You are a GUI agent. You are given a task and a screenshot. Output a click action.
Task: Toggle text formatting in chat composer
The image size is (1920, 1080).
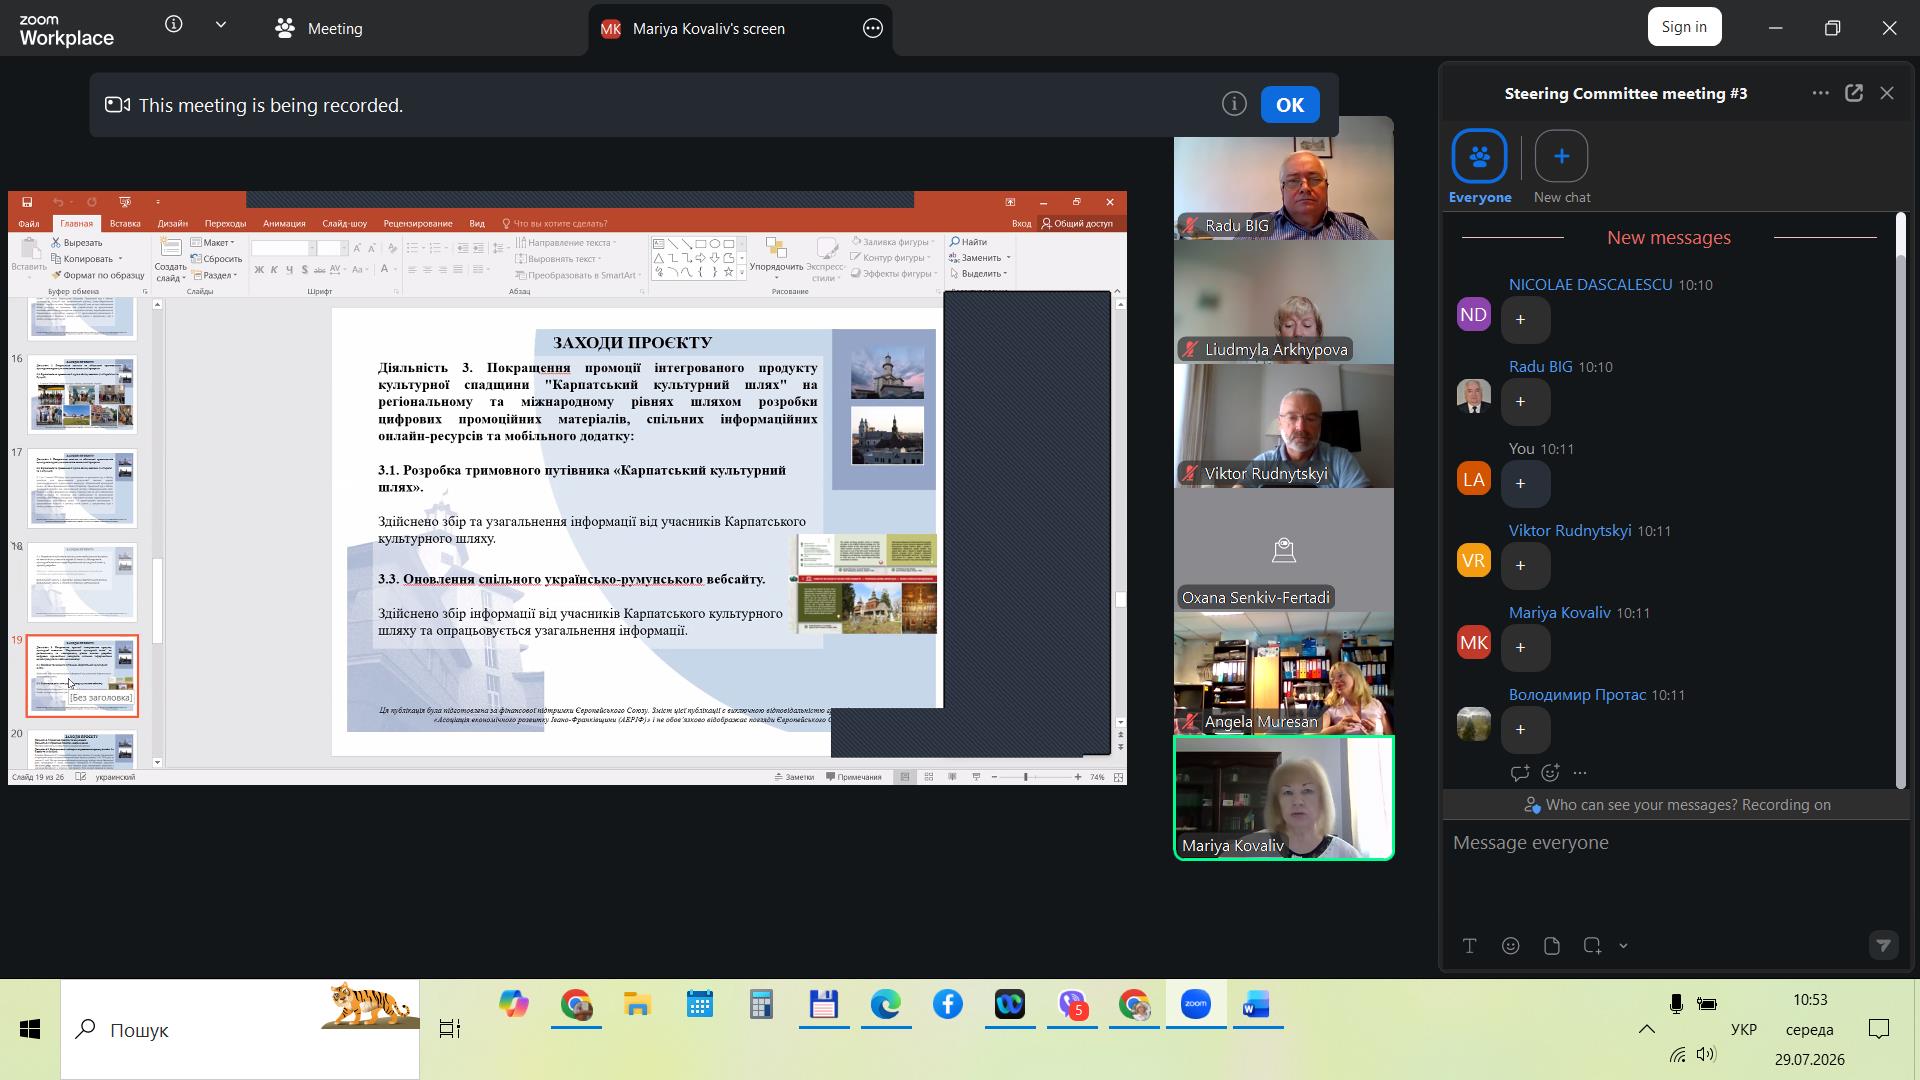[x=1469, y=946]
